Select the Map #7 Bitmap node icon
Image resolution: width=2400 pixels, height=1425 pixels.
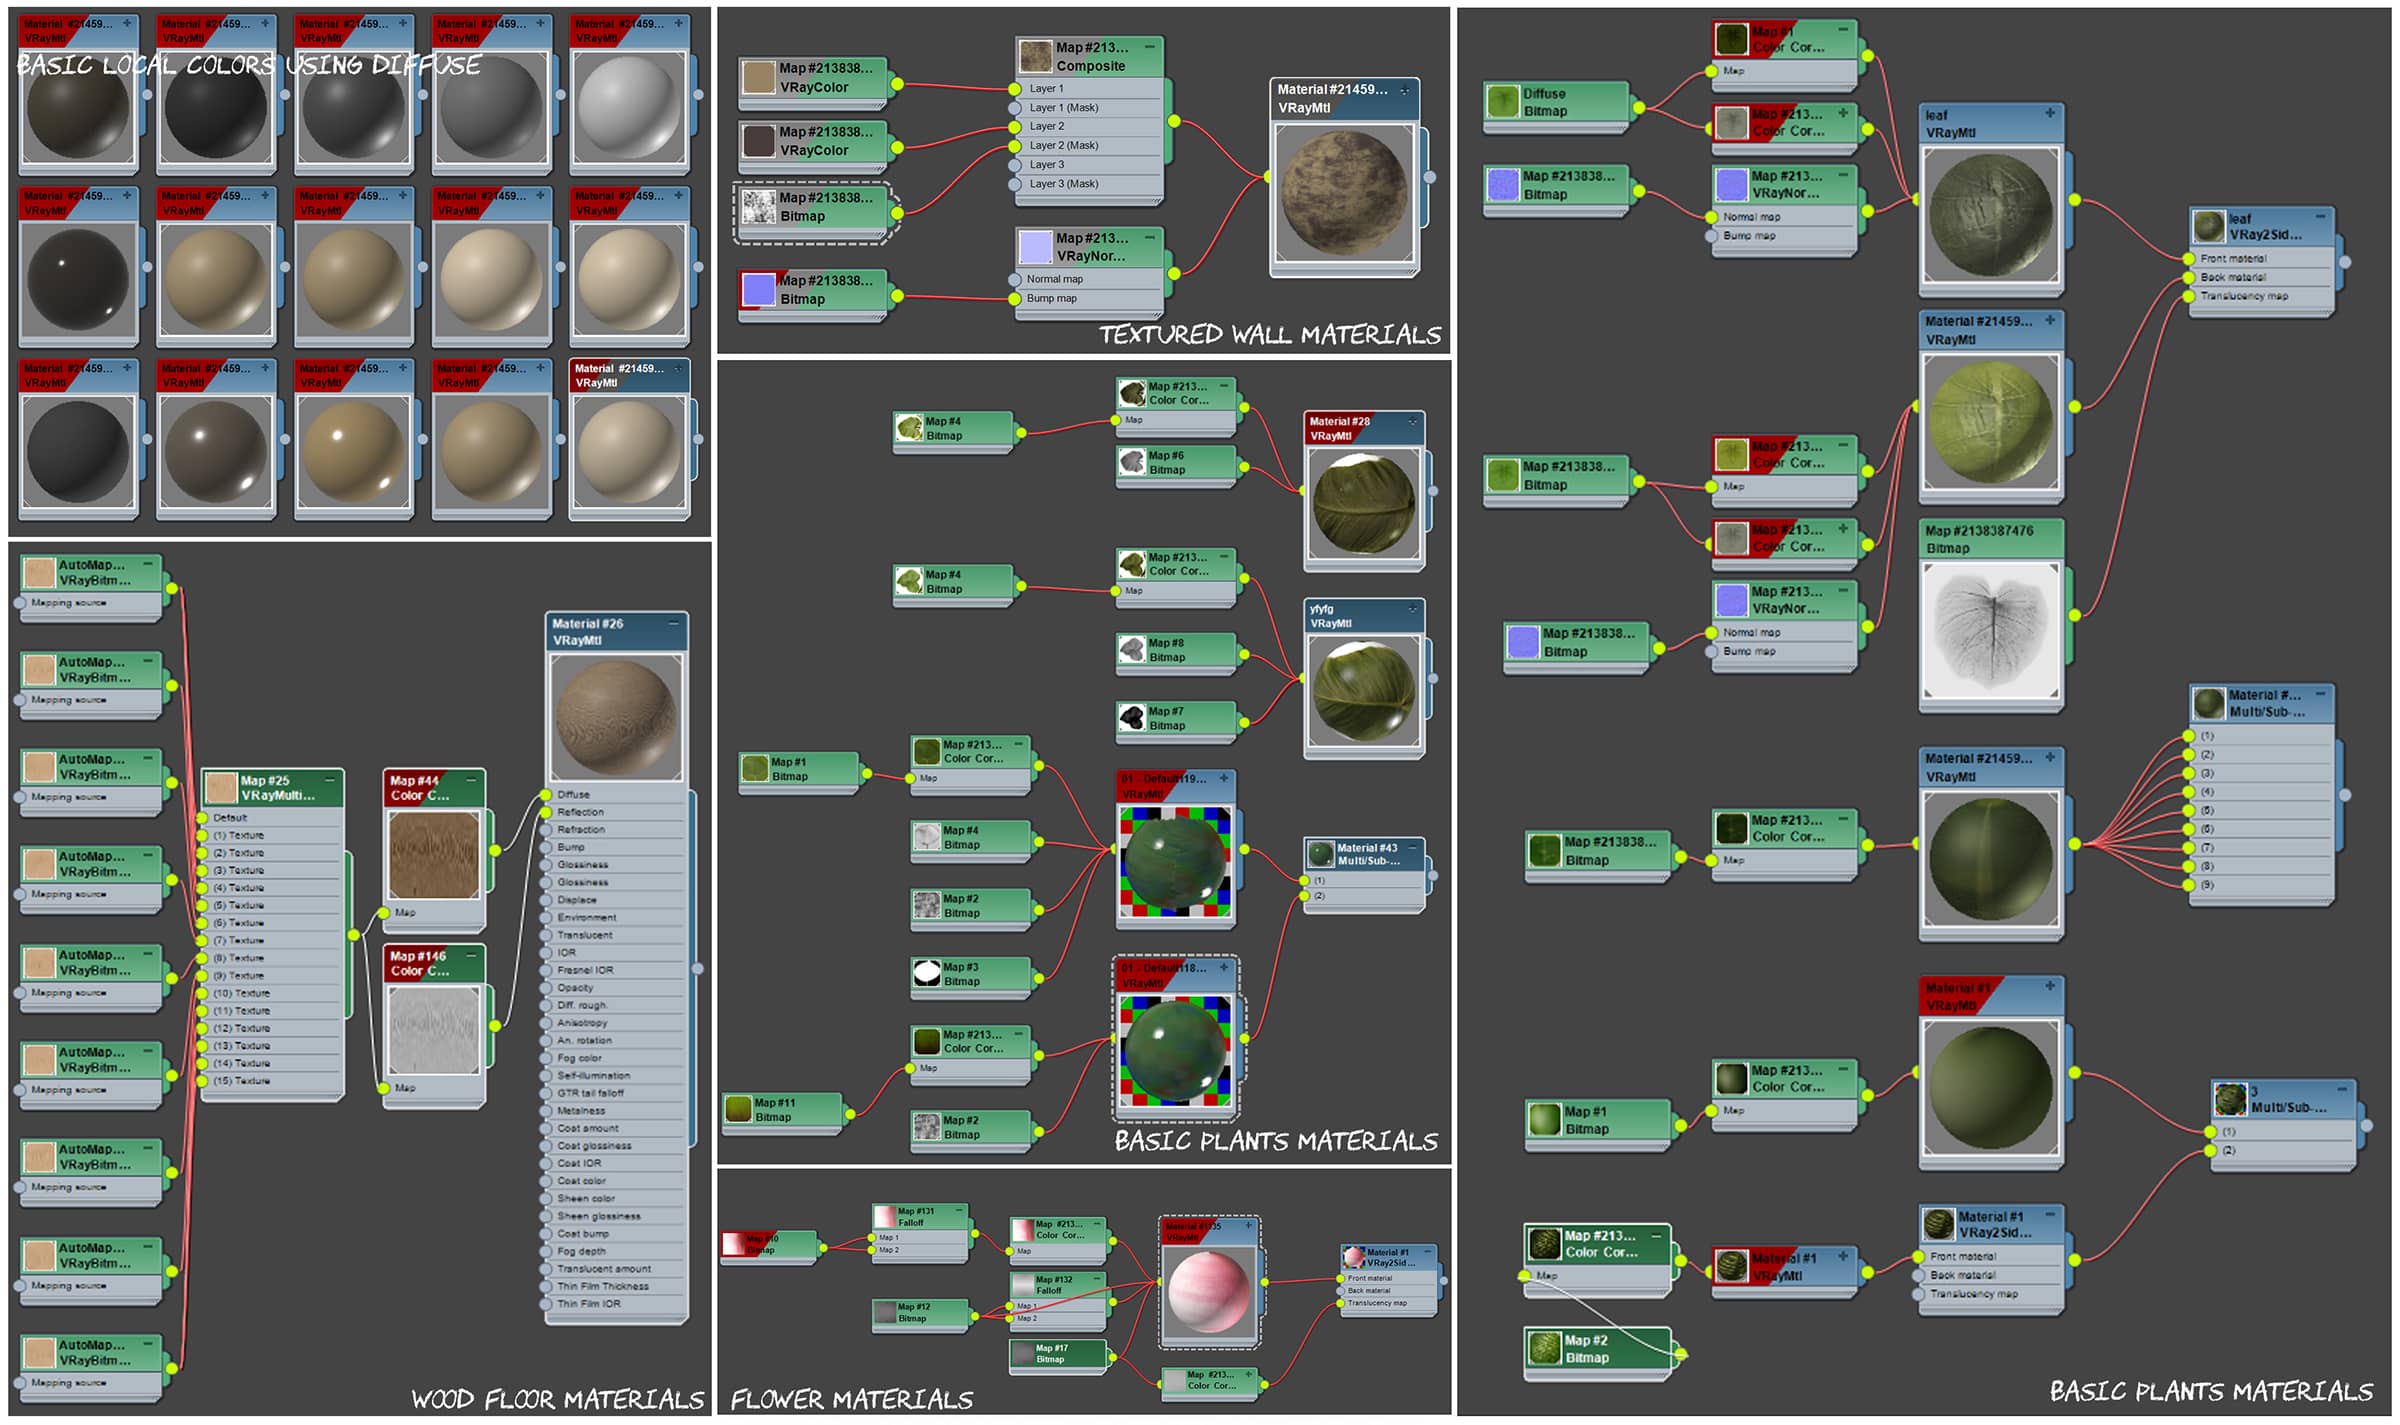(x=1131, y=718)
